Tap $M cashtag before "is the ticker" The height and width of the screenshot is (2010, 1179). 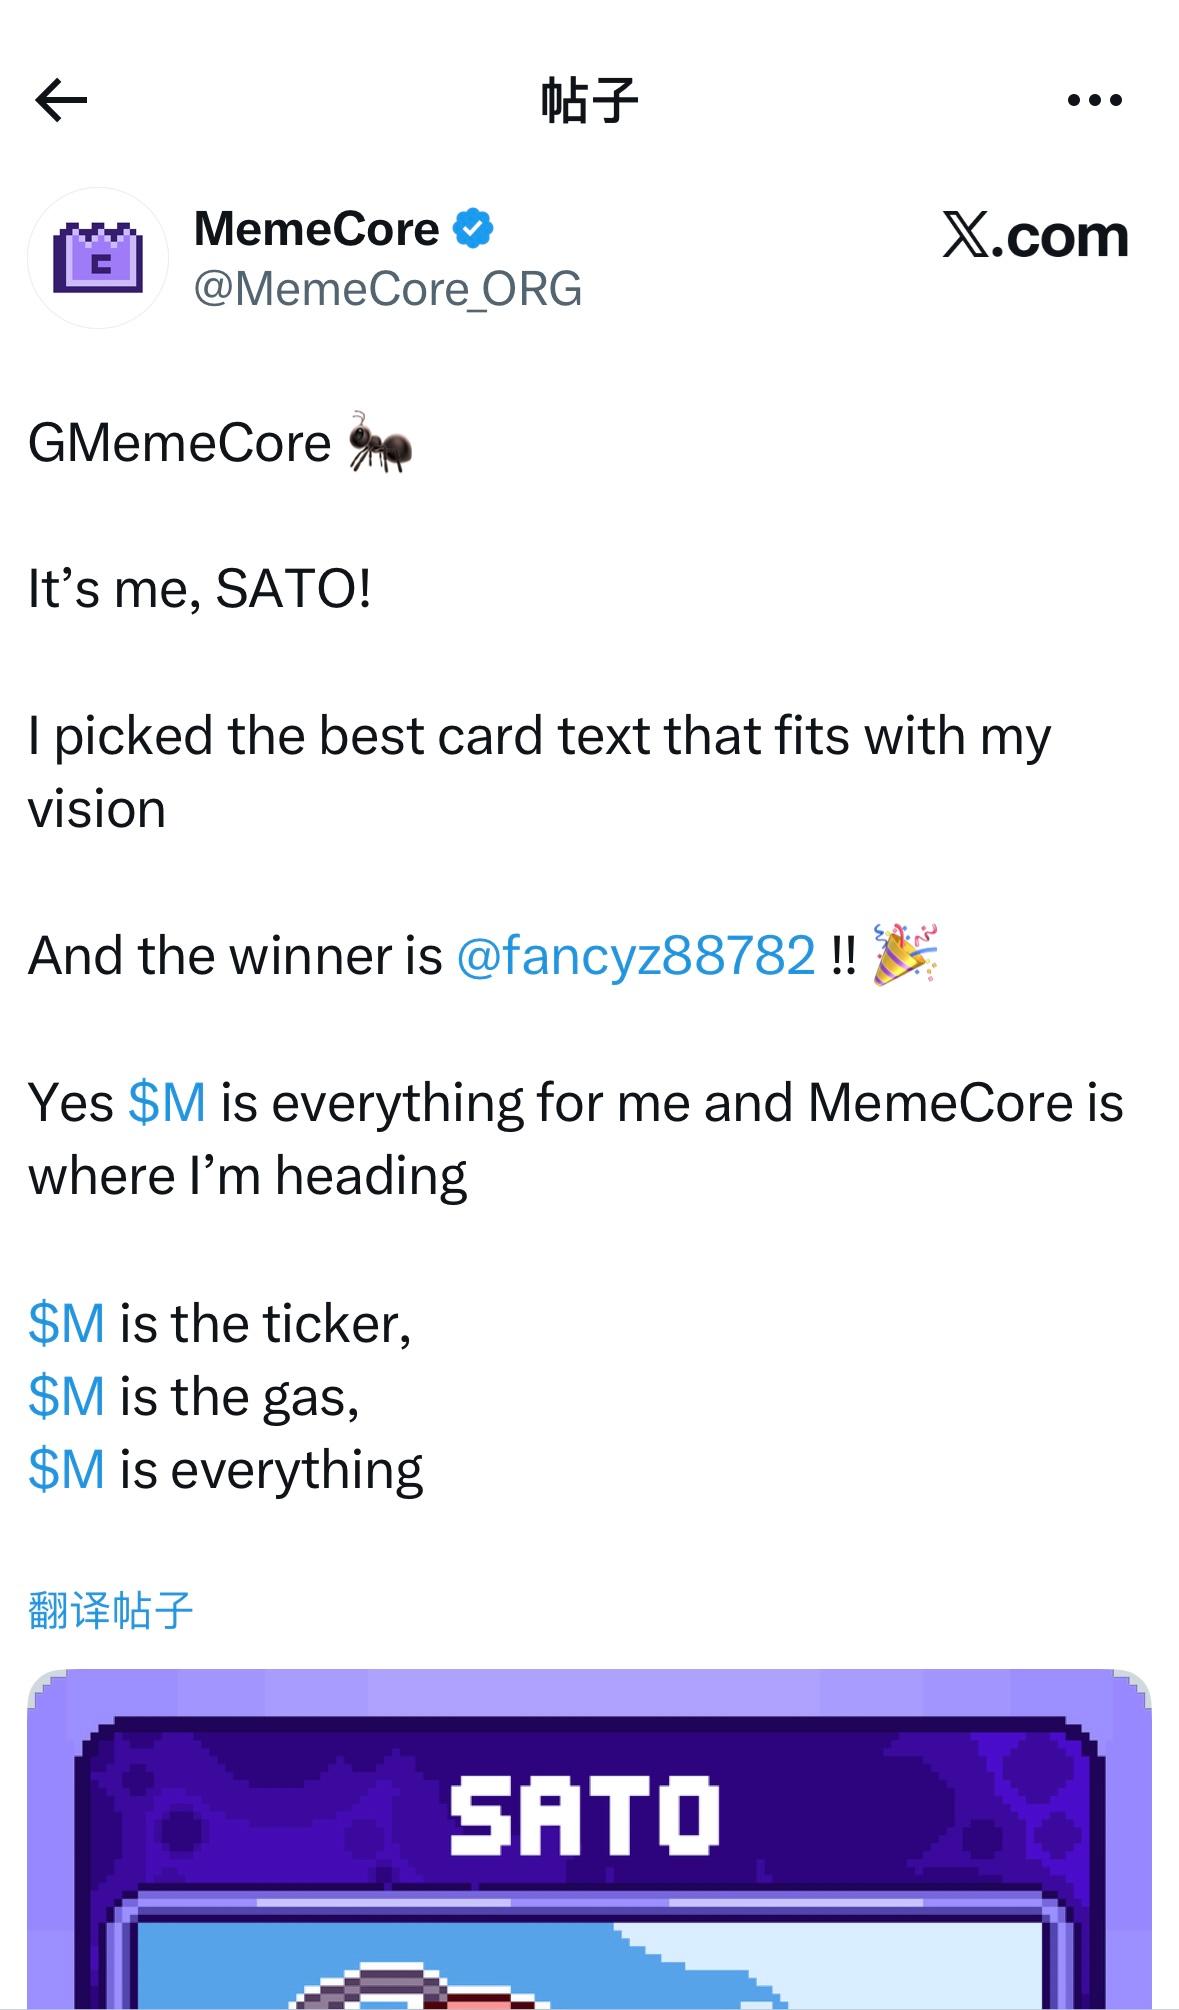click(66, 1324)
